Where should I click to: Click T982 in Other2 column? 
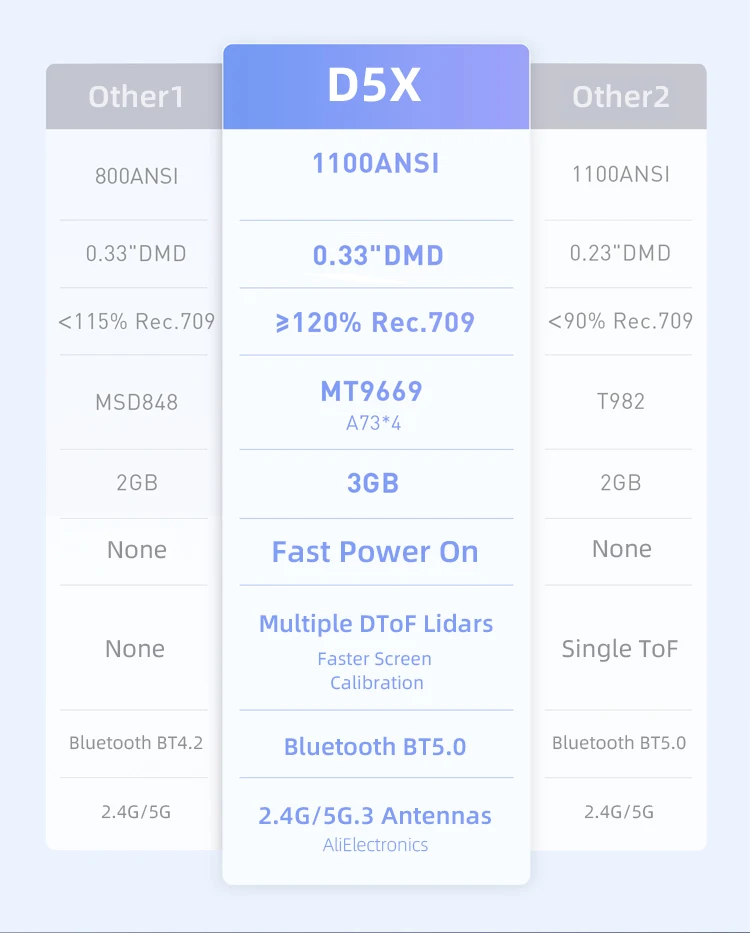pos(620,401)
